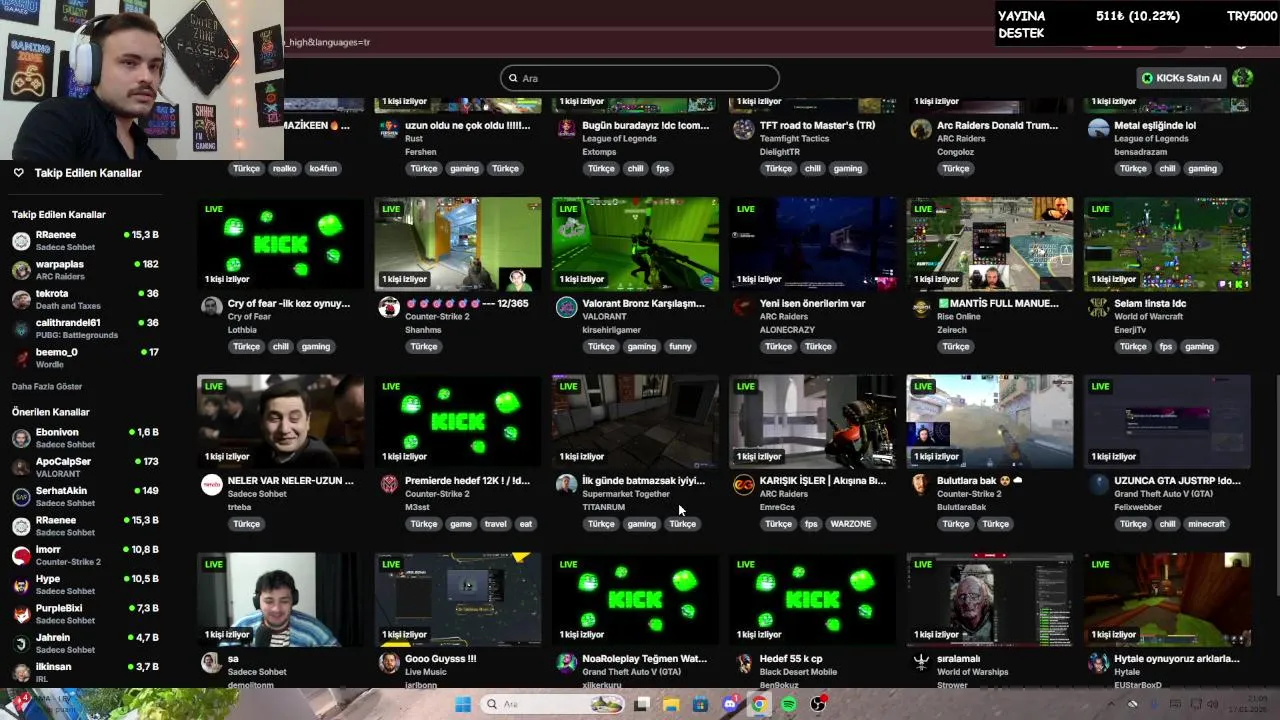Click Premierde hedef 12K stream title

pos(467,481)
